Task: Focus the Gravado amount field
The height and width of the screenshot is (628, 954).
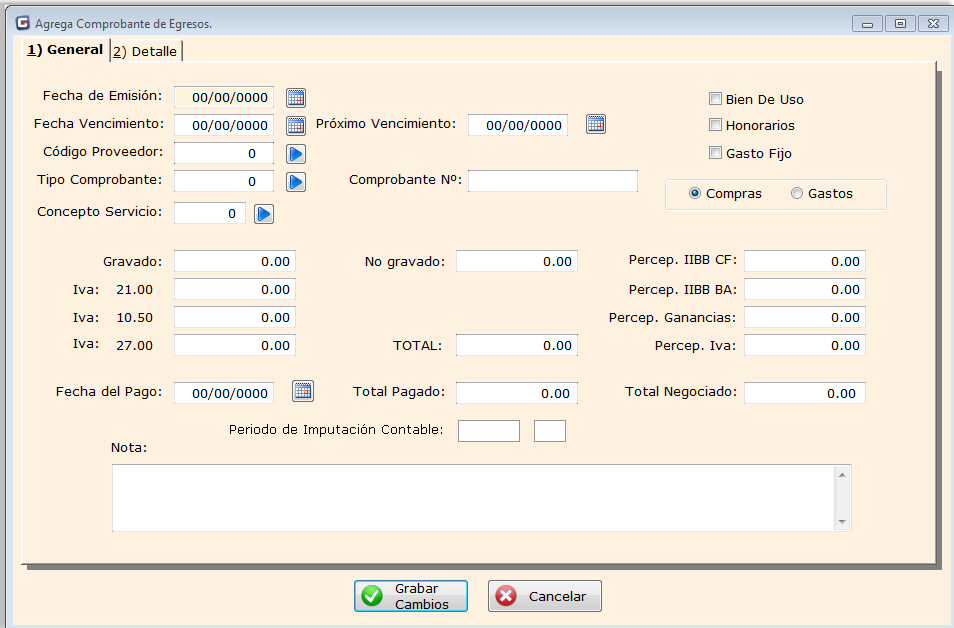Action: pos(235,261)
